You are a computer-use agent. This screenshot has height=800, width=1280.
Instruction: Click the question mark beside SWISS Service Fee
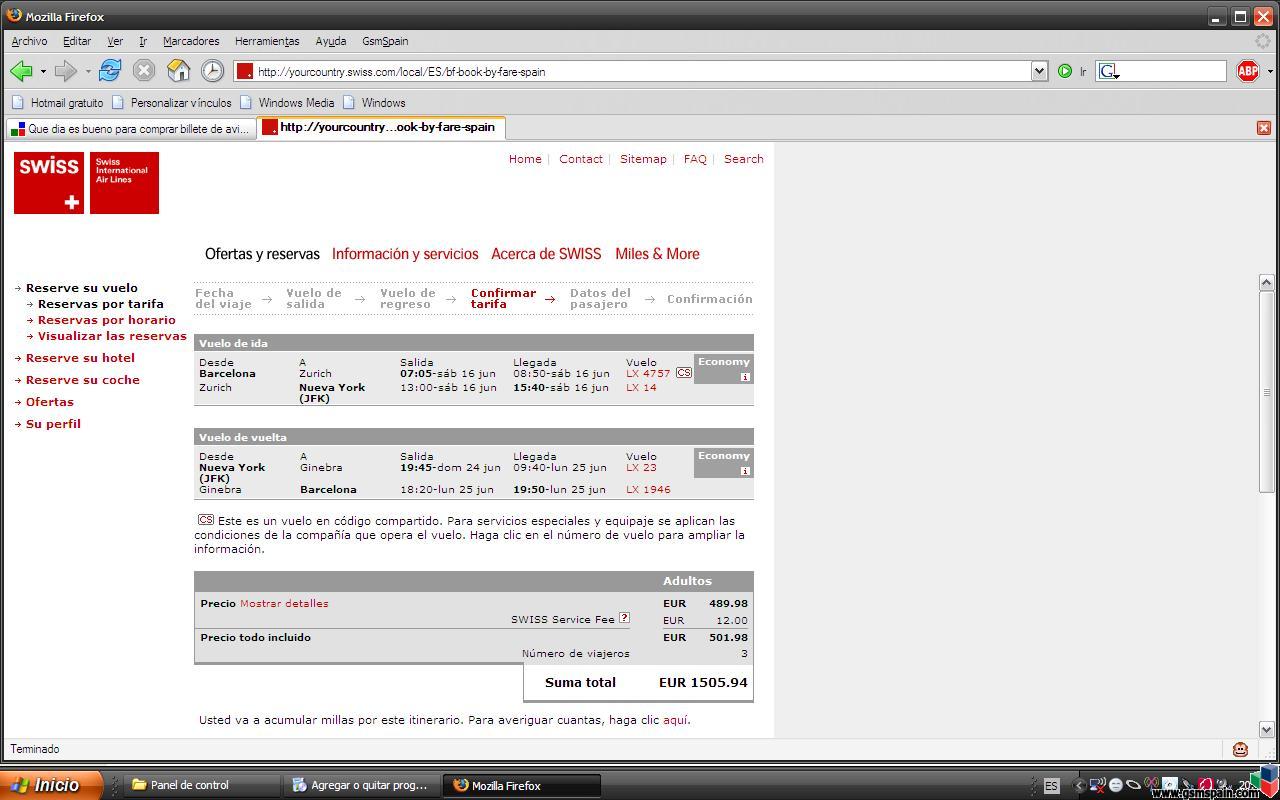tap(624, 618)
